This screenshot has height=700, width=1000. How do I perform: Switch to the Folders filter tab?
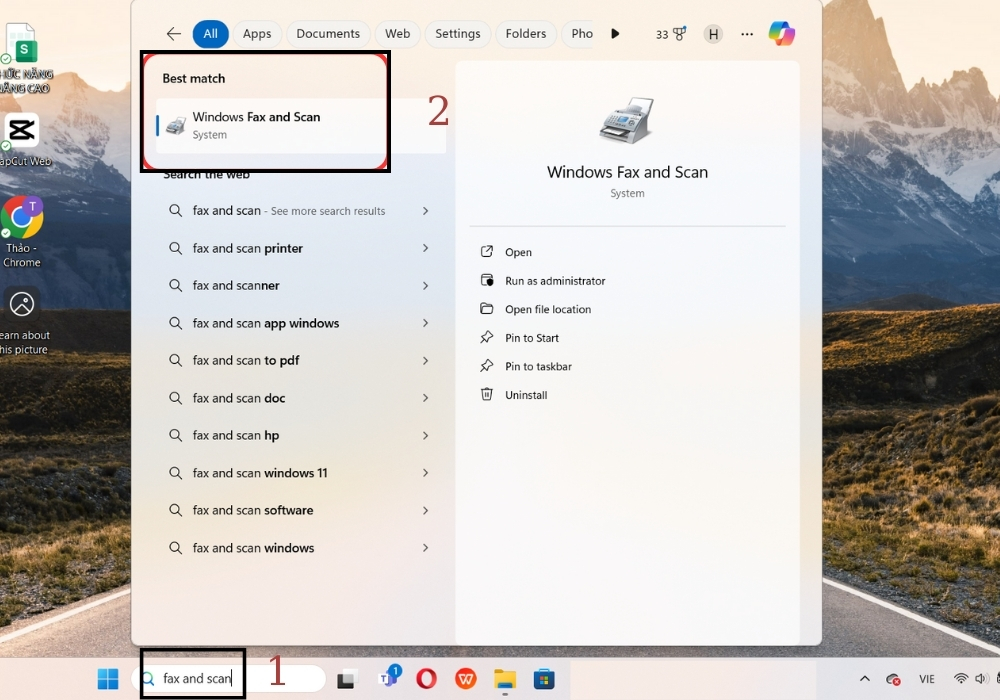pos(526,34)
